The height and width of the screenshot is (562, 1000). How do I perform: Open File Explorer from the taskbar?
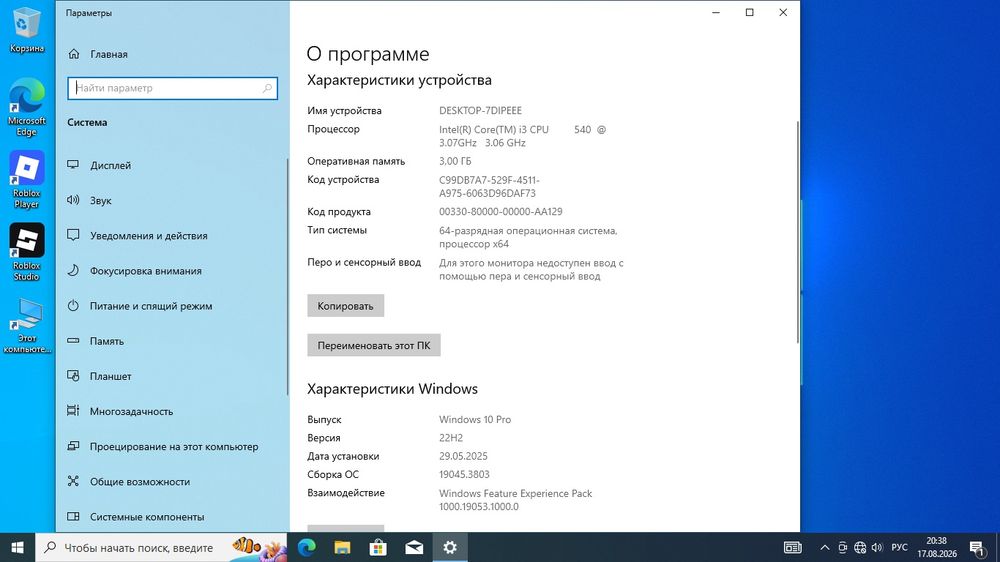(x=342, y=547)
